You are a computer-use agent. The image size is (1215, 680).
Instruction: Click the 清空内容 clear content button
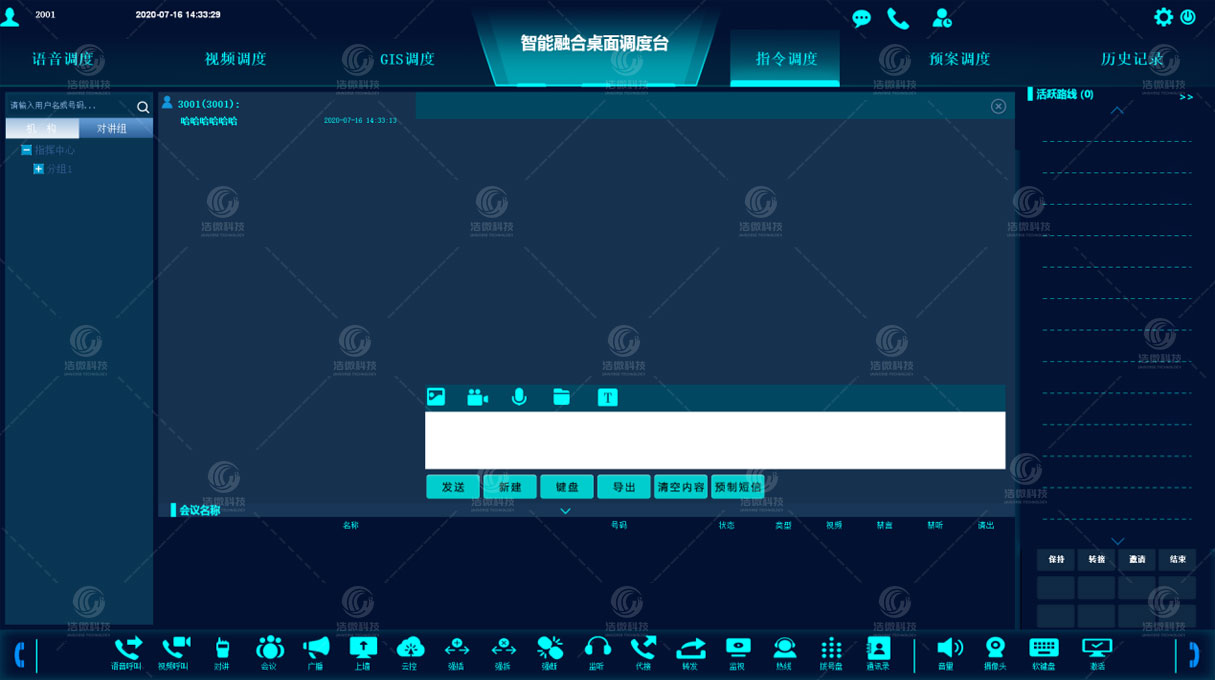(x=681, y=487)
